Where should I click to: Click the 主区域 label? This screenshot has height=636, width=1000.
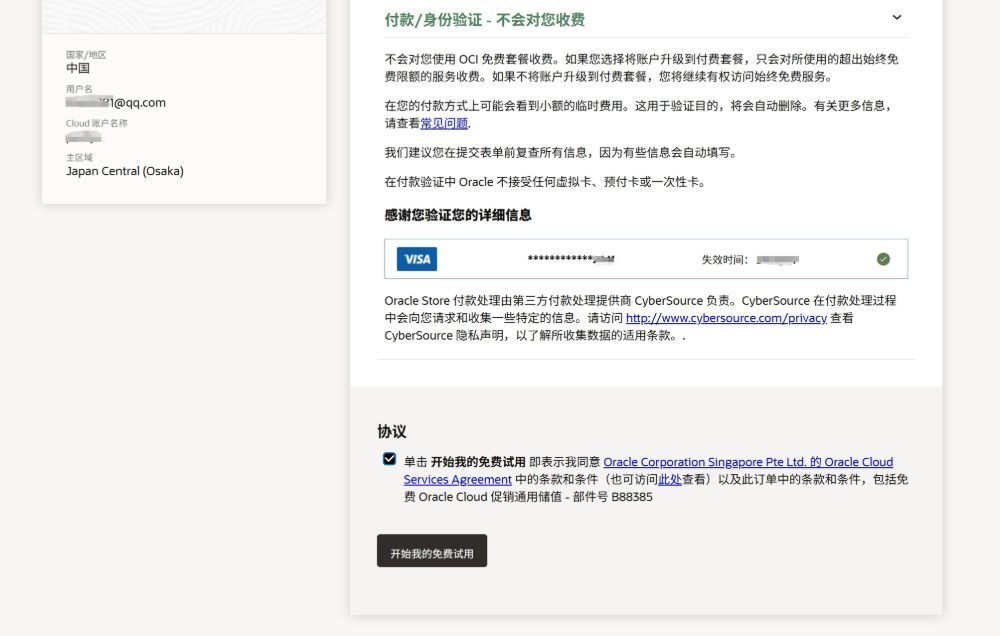[x=79, y=157]
